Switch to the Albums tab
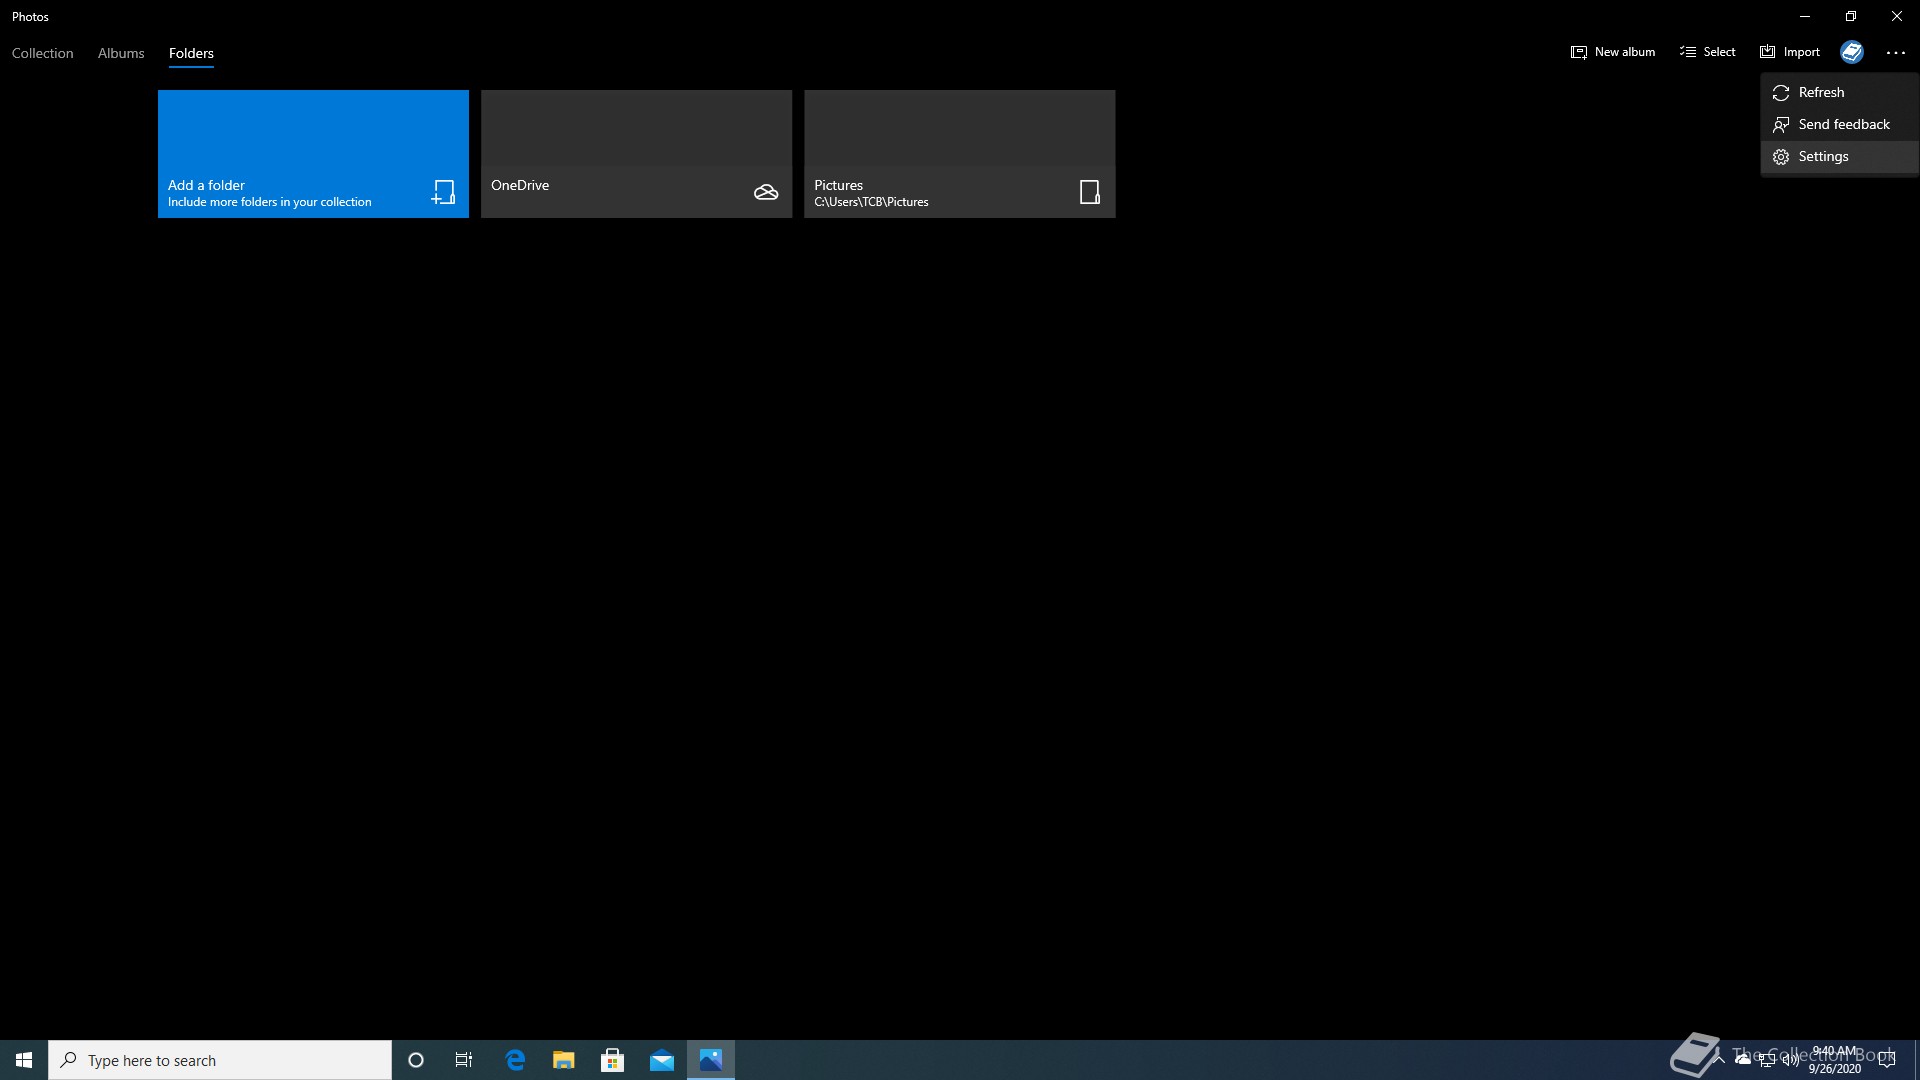This screenshot has width=1920, height=1080. coord(121,53)
